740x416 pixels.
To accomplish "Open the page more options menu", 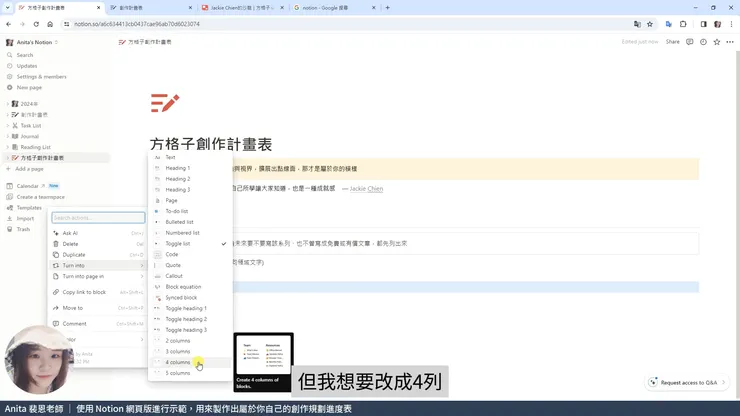I will [x=730, y=42].
